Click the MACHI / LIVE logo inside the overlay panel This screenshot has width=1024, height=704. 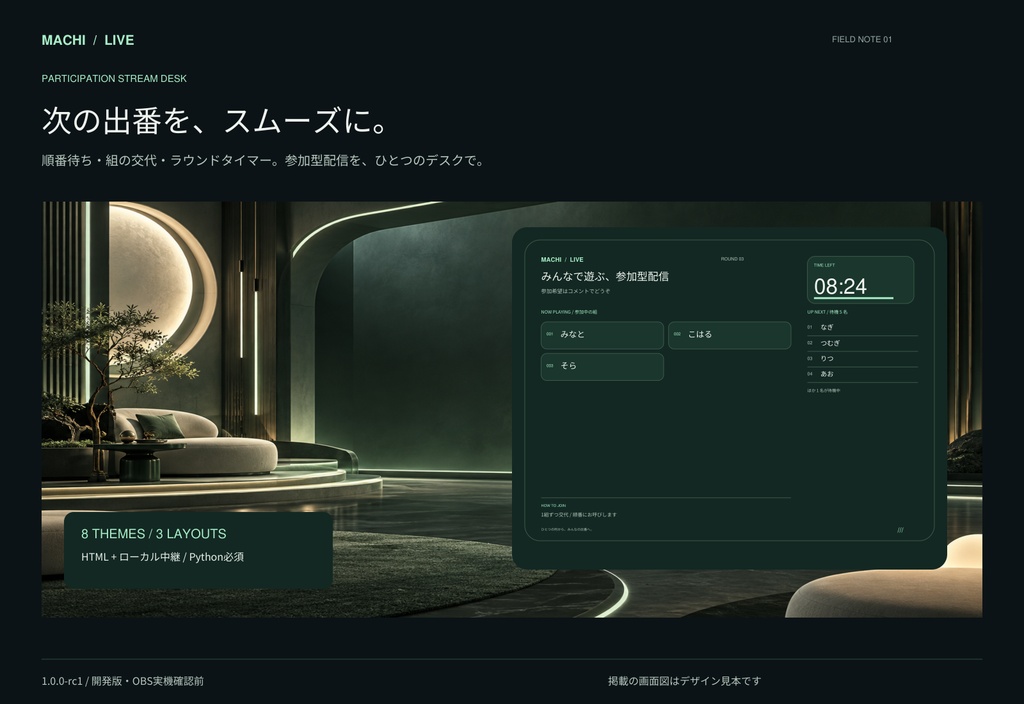click(562, 260)
